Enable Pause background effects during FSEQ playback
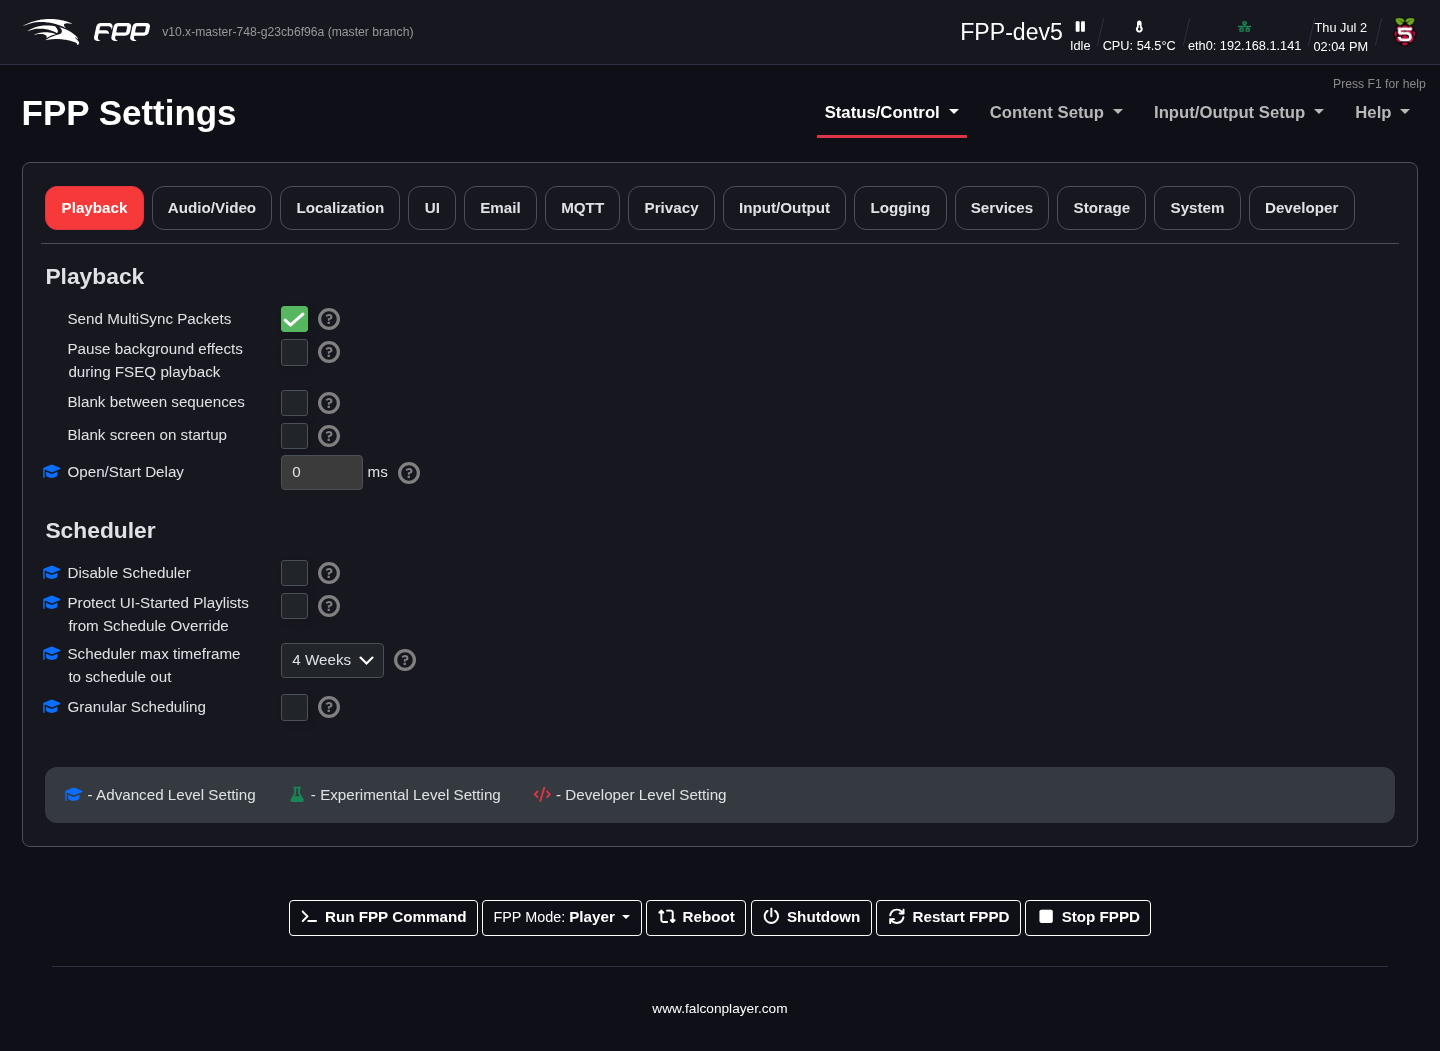The width and height of the screenshot is (1440, 1051). 294,352
